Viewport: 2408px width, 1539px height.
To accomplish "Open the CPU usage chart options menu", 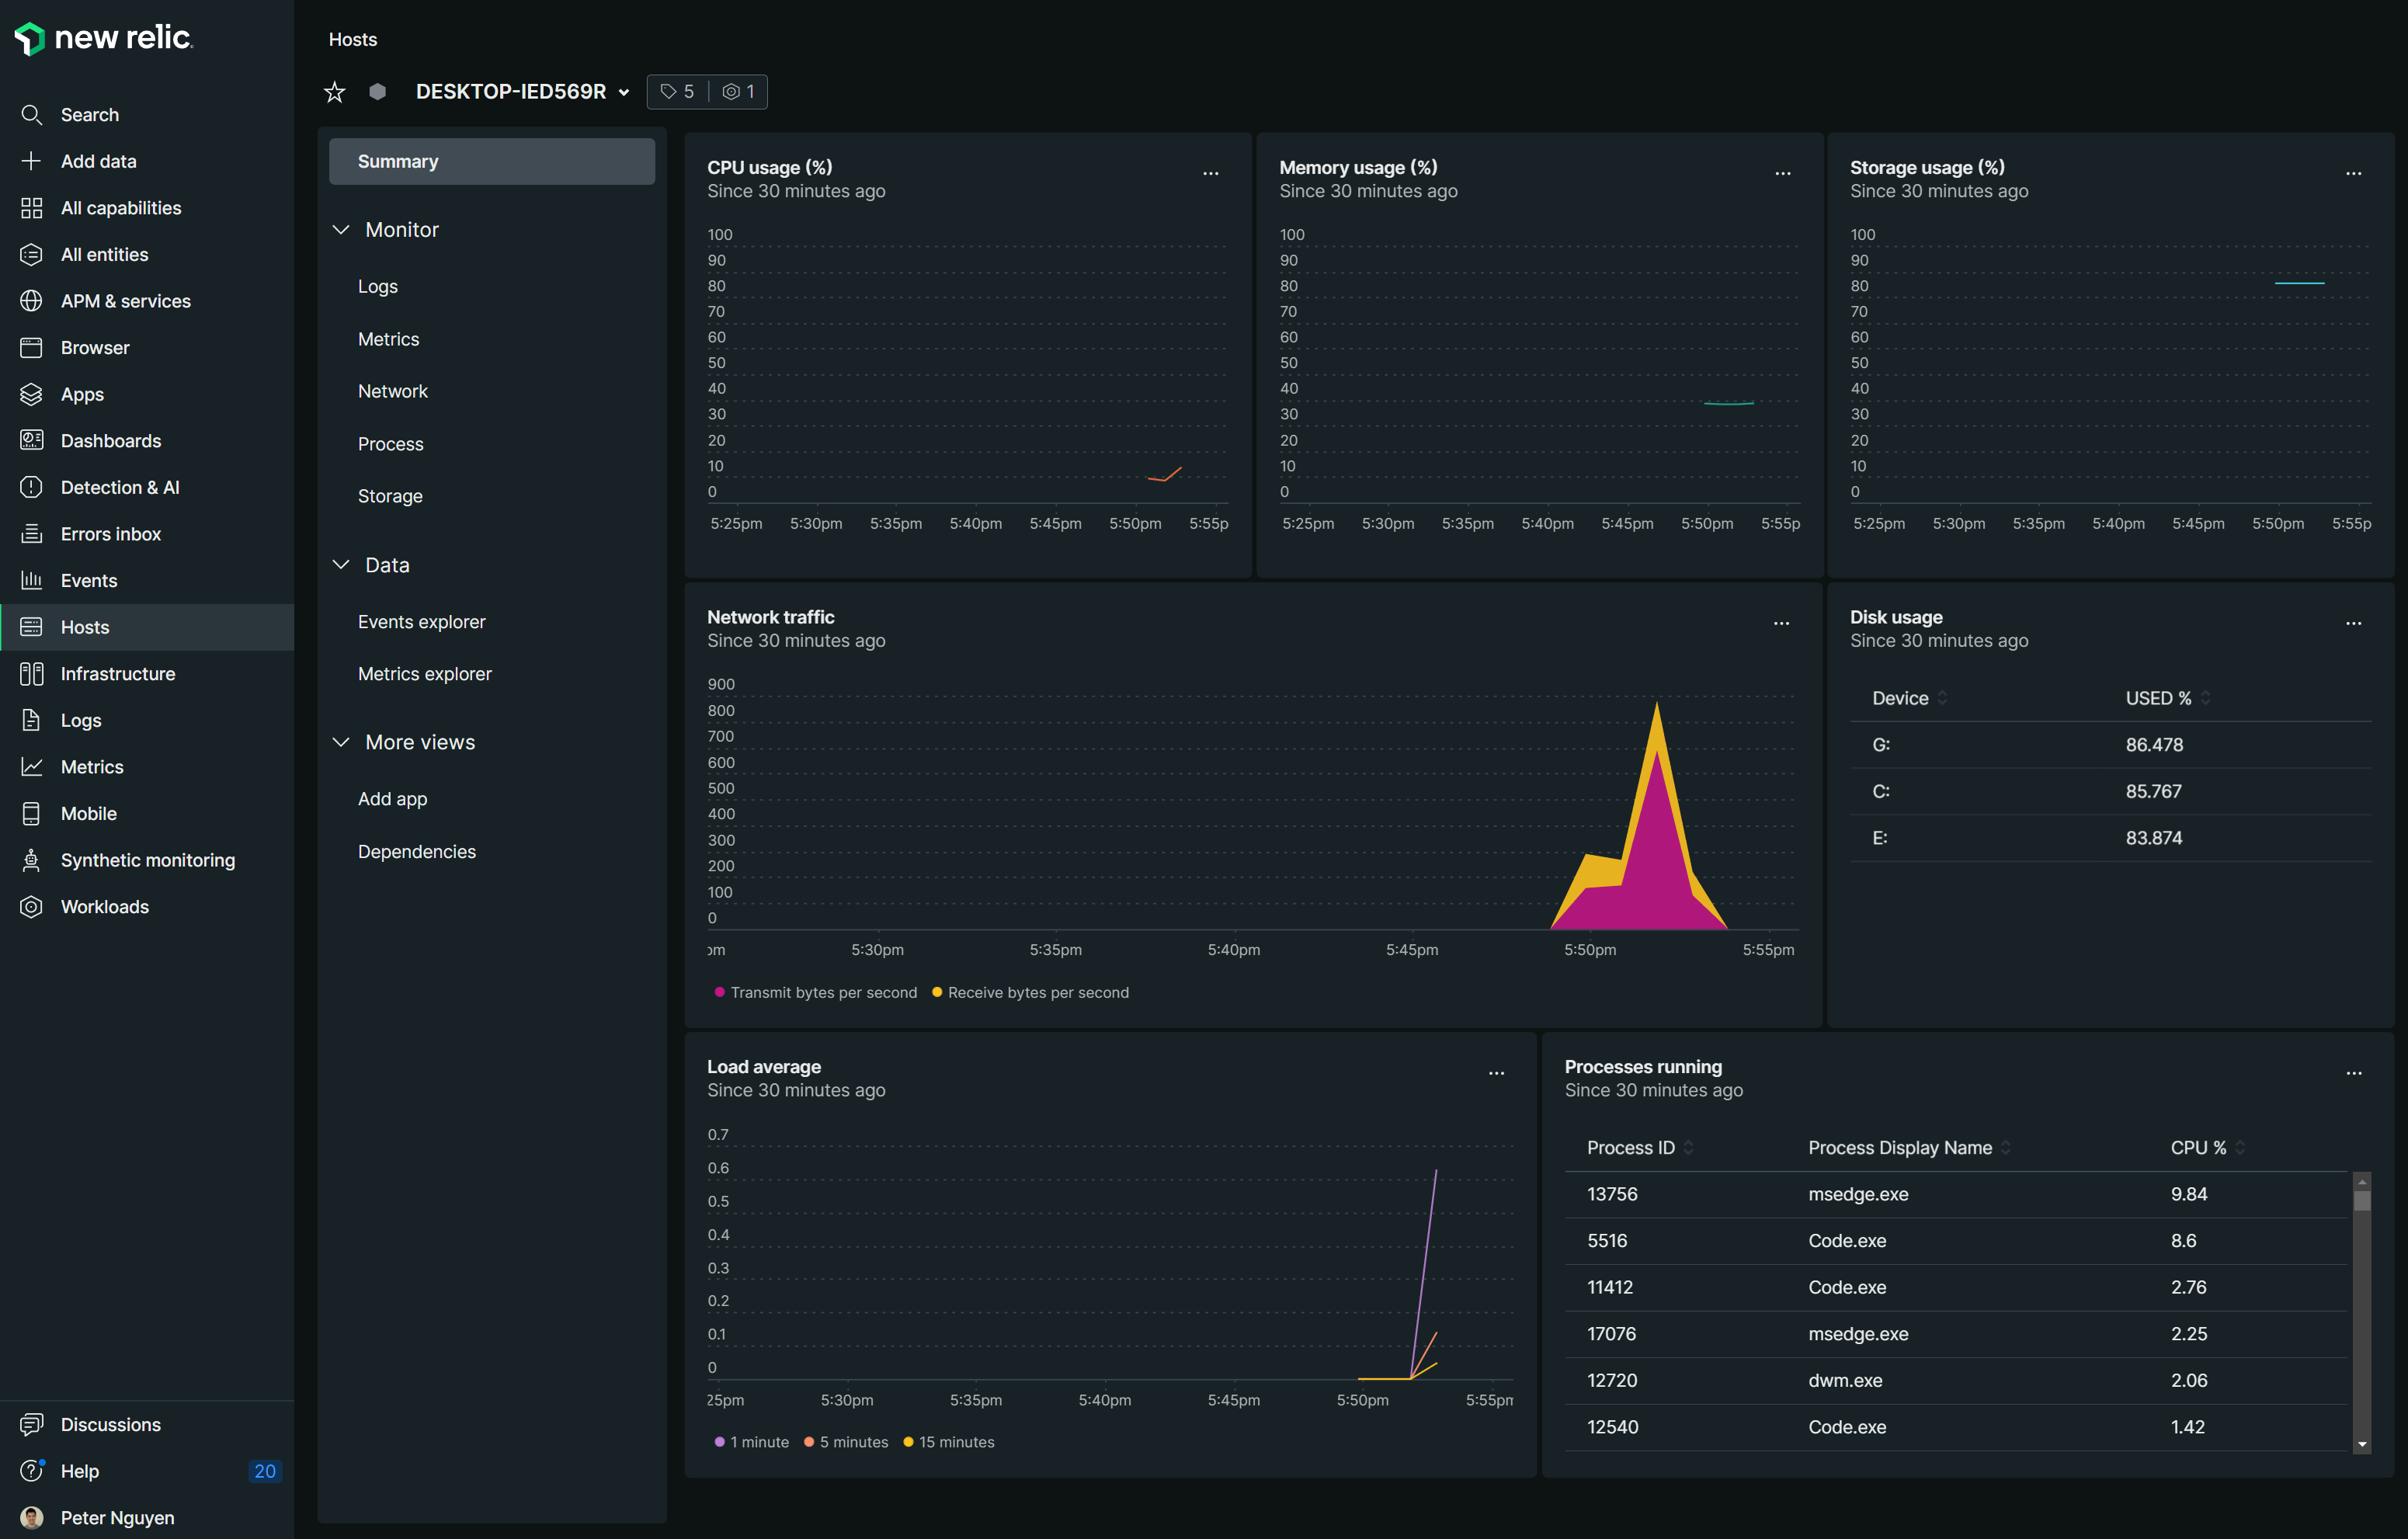I will (x=1210, y=174).
